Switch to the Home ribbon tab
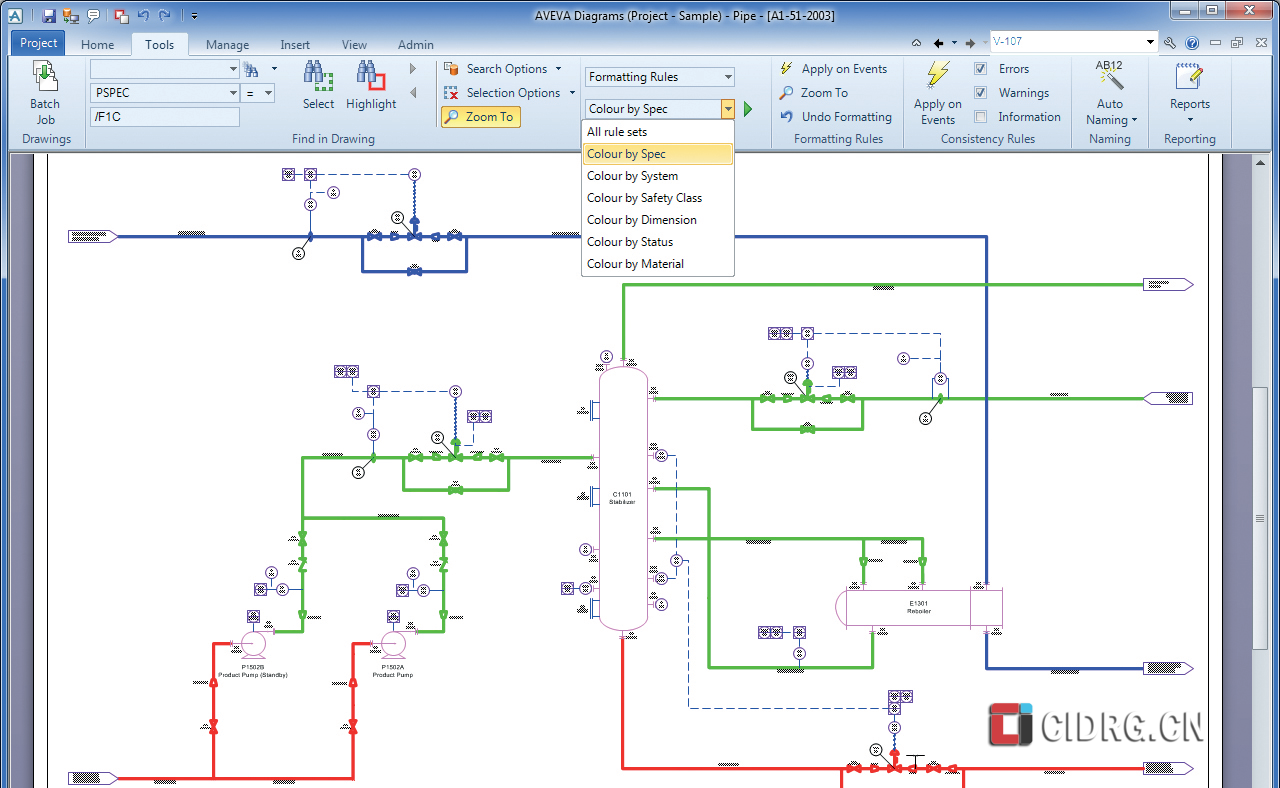The height and width of the screenshot is (788, 1280). (97, 45)
